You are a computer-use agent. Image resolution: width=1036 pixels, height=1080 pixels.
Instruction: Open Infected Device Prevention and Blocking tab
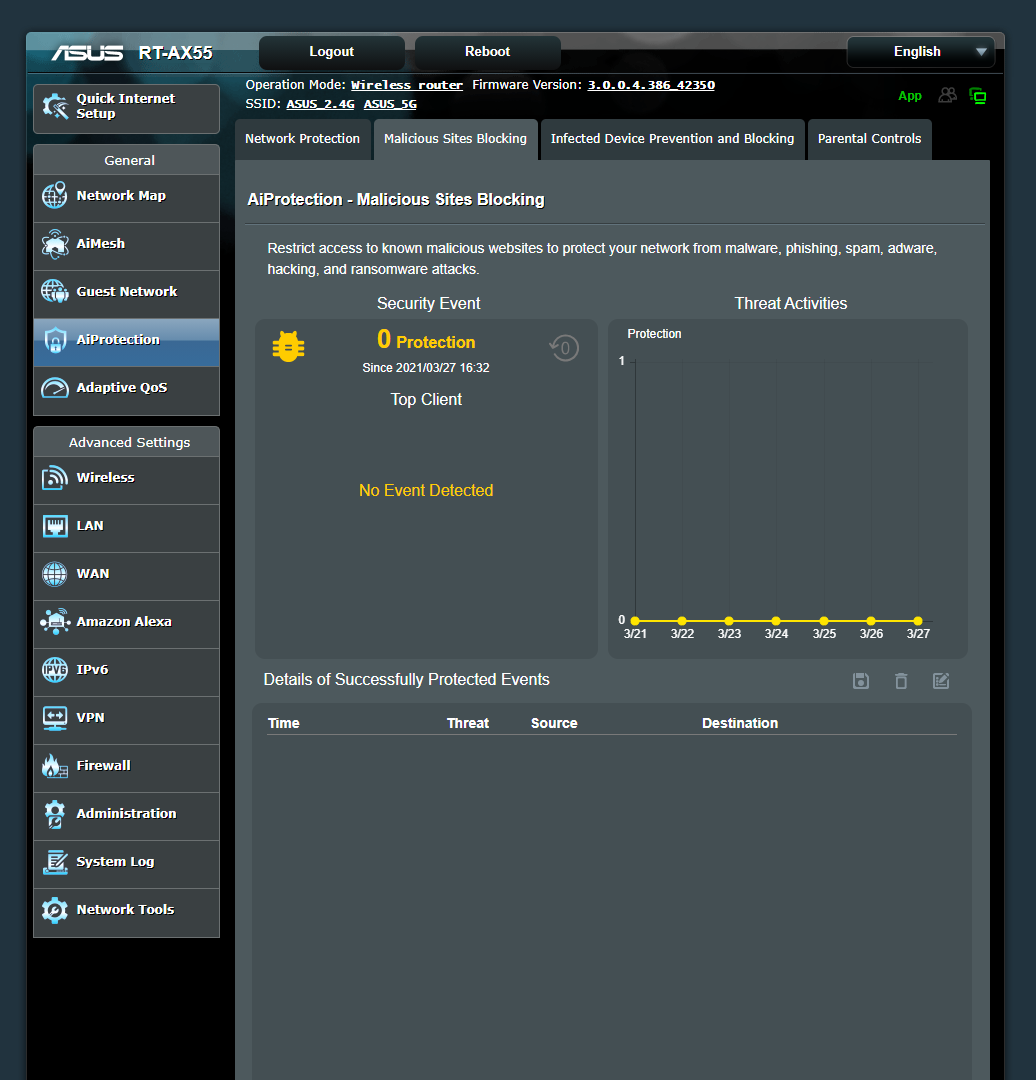pos(672,139)
